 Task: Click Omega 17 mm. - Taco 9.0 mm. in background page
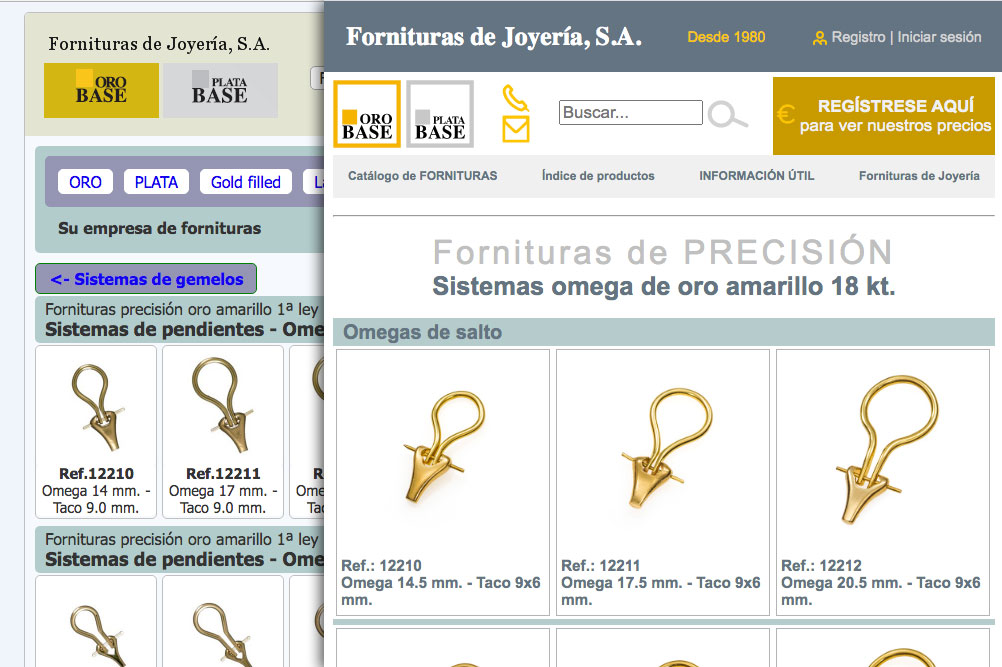tap(223, 500)
